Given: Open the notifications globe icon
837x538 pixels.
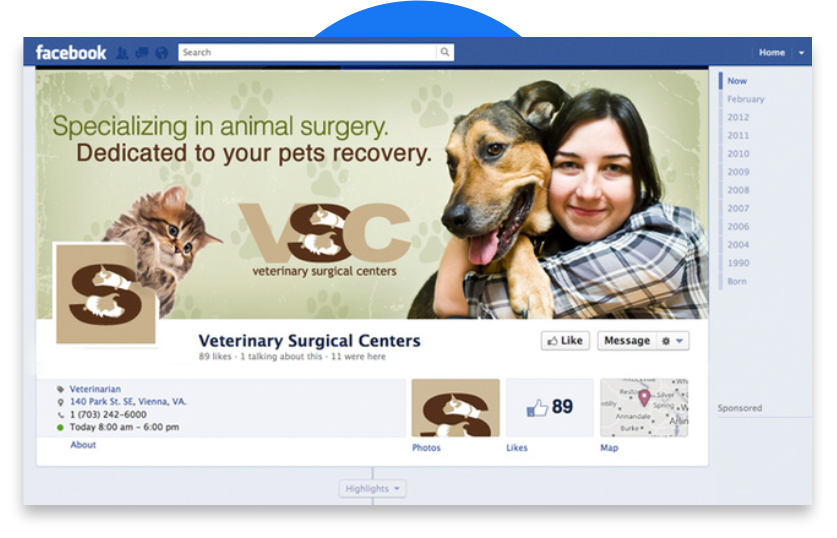Looking at the screenshot, I should (x=161, y=53).
